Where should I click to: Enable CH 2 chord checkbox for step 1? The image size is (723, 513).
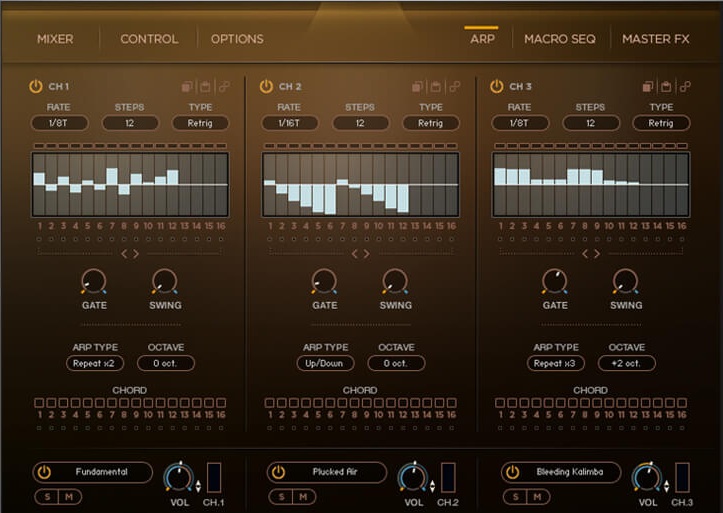pyautogui.click(x=270, y=403)
